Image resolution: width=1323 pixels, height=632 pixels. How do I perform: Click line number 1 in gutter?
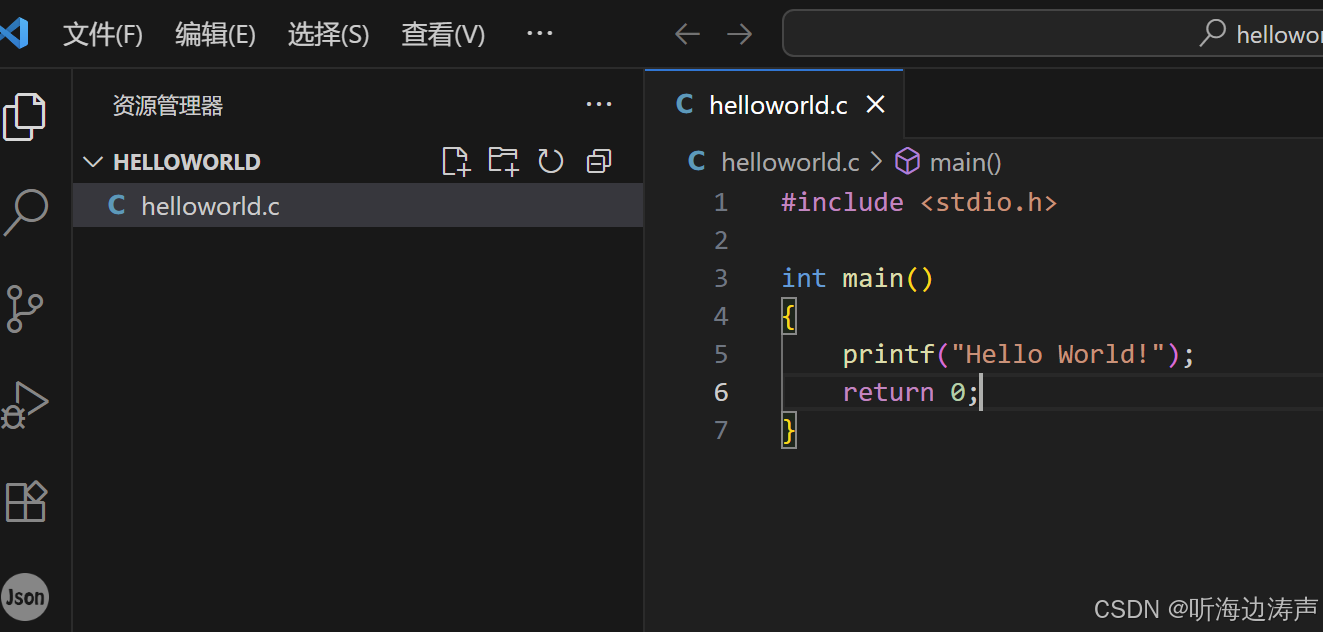point(721,203)
